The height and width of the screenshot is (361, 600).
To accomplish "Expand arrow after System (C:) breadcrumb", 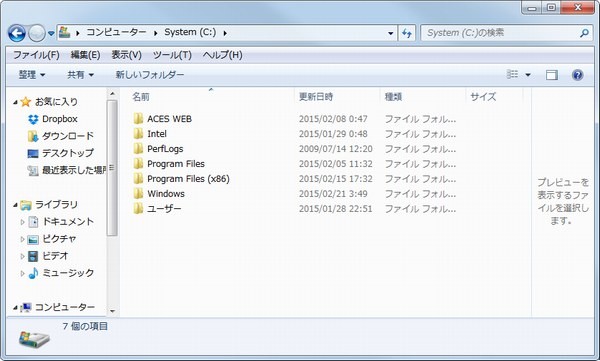I will [x=225, y=33].
